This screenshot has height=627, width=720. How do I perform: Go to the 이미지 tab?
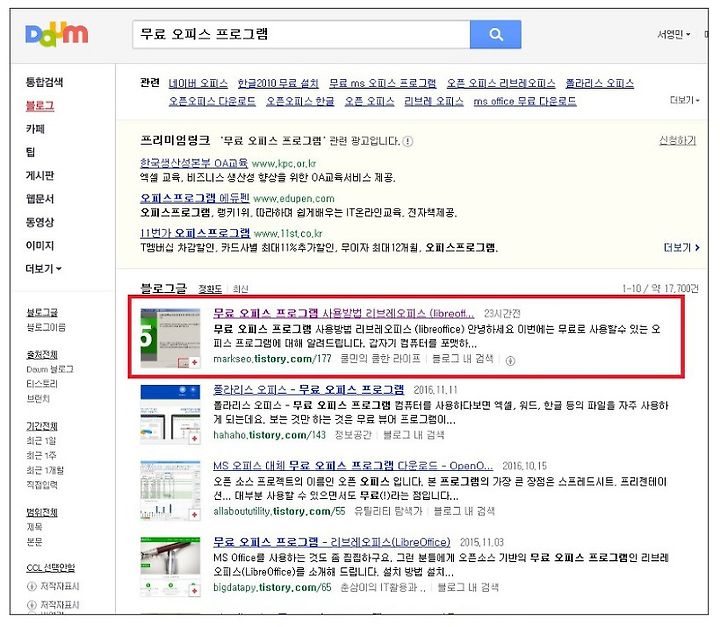(x=39, y=246)
